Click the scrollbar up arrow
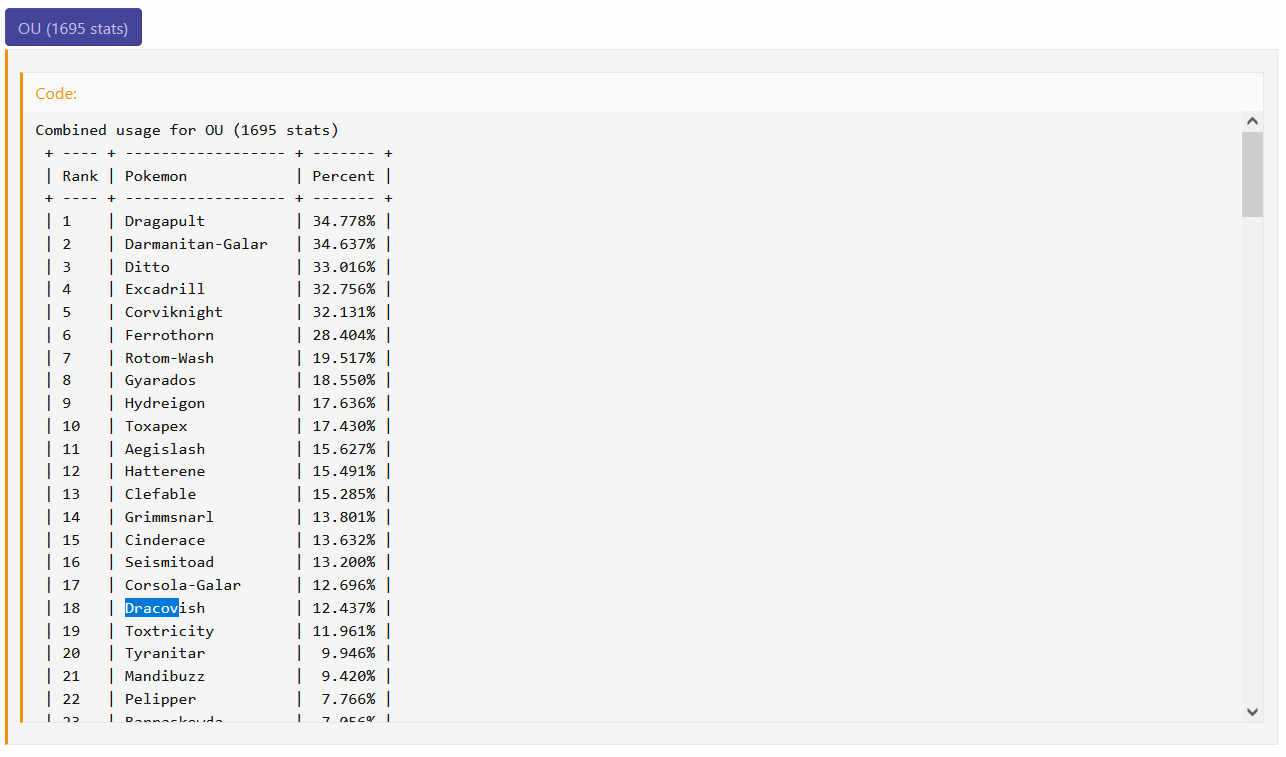The image size is (1286, 757). tap(1252, 121)
